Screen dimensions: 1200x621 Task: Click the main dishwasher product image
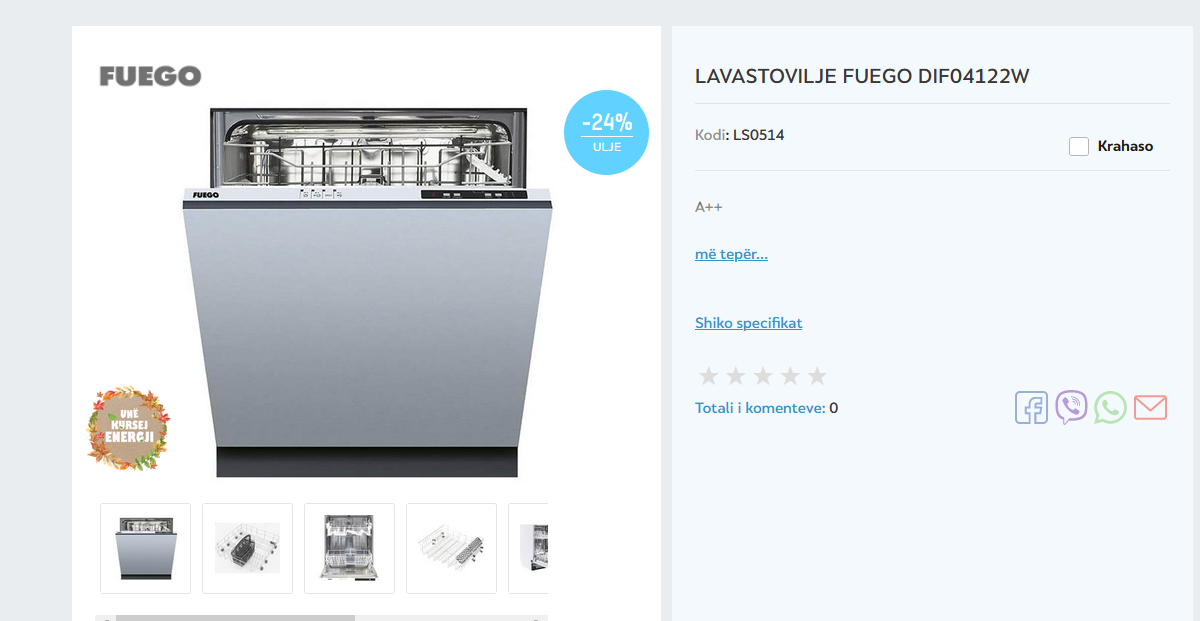[x=367, y=292]
